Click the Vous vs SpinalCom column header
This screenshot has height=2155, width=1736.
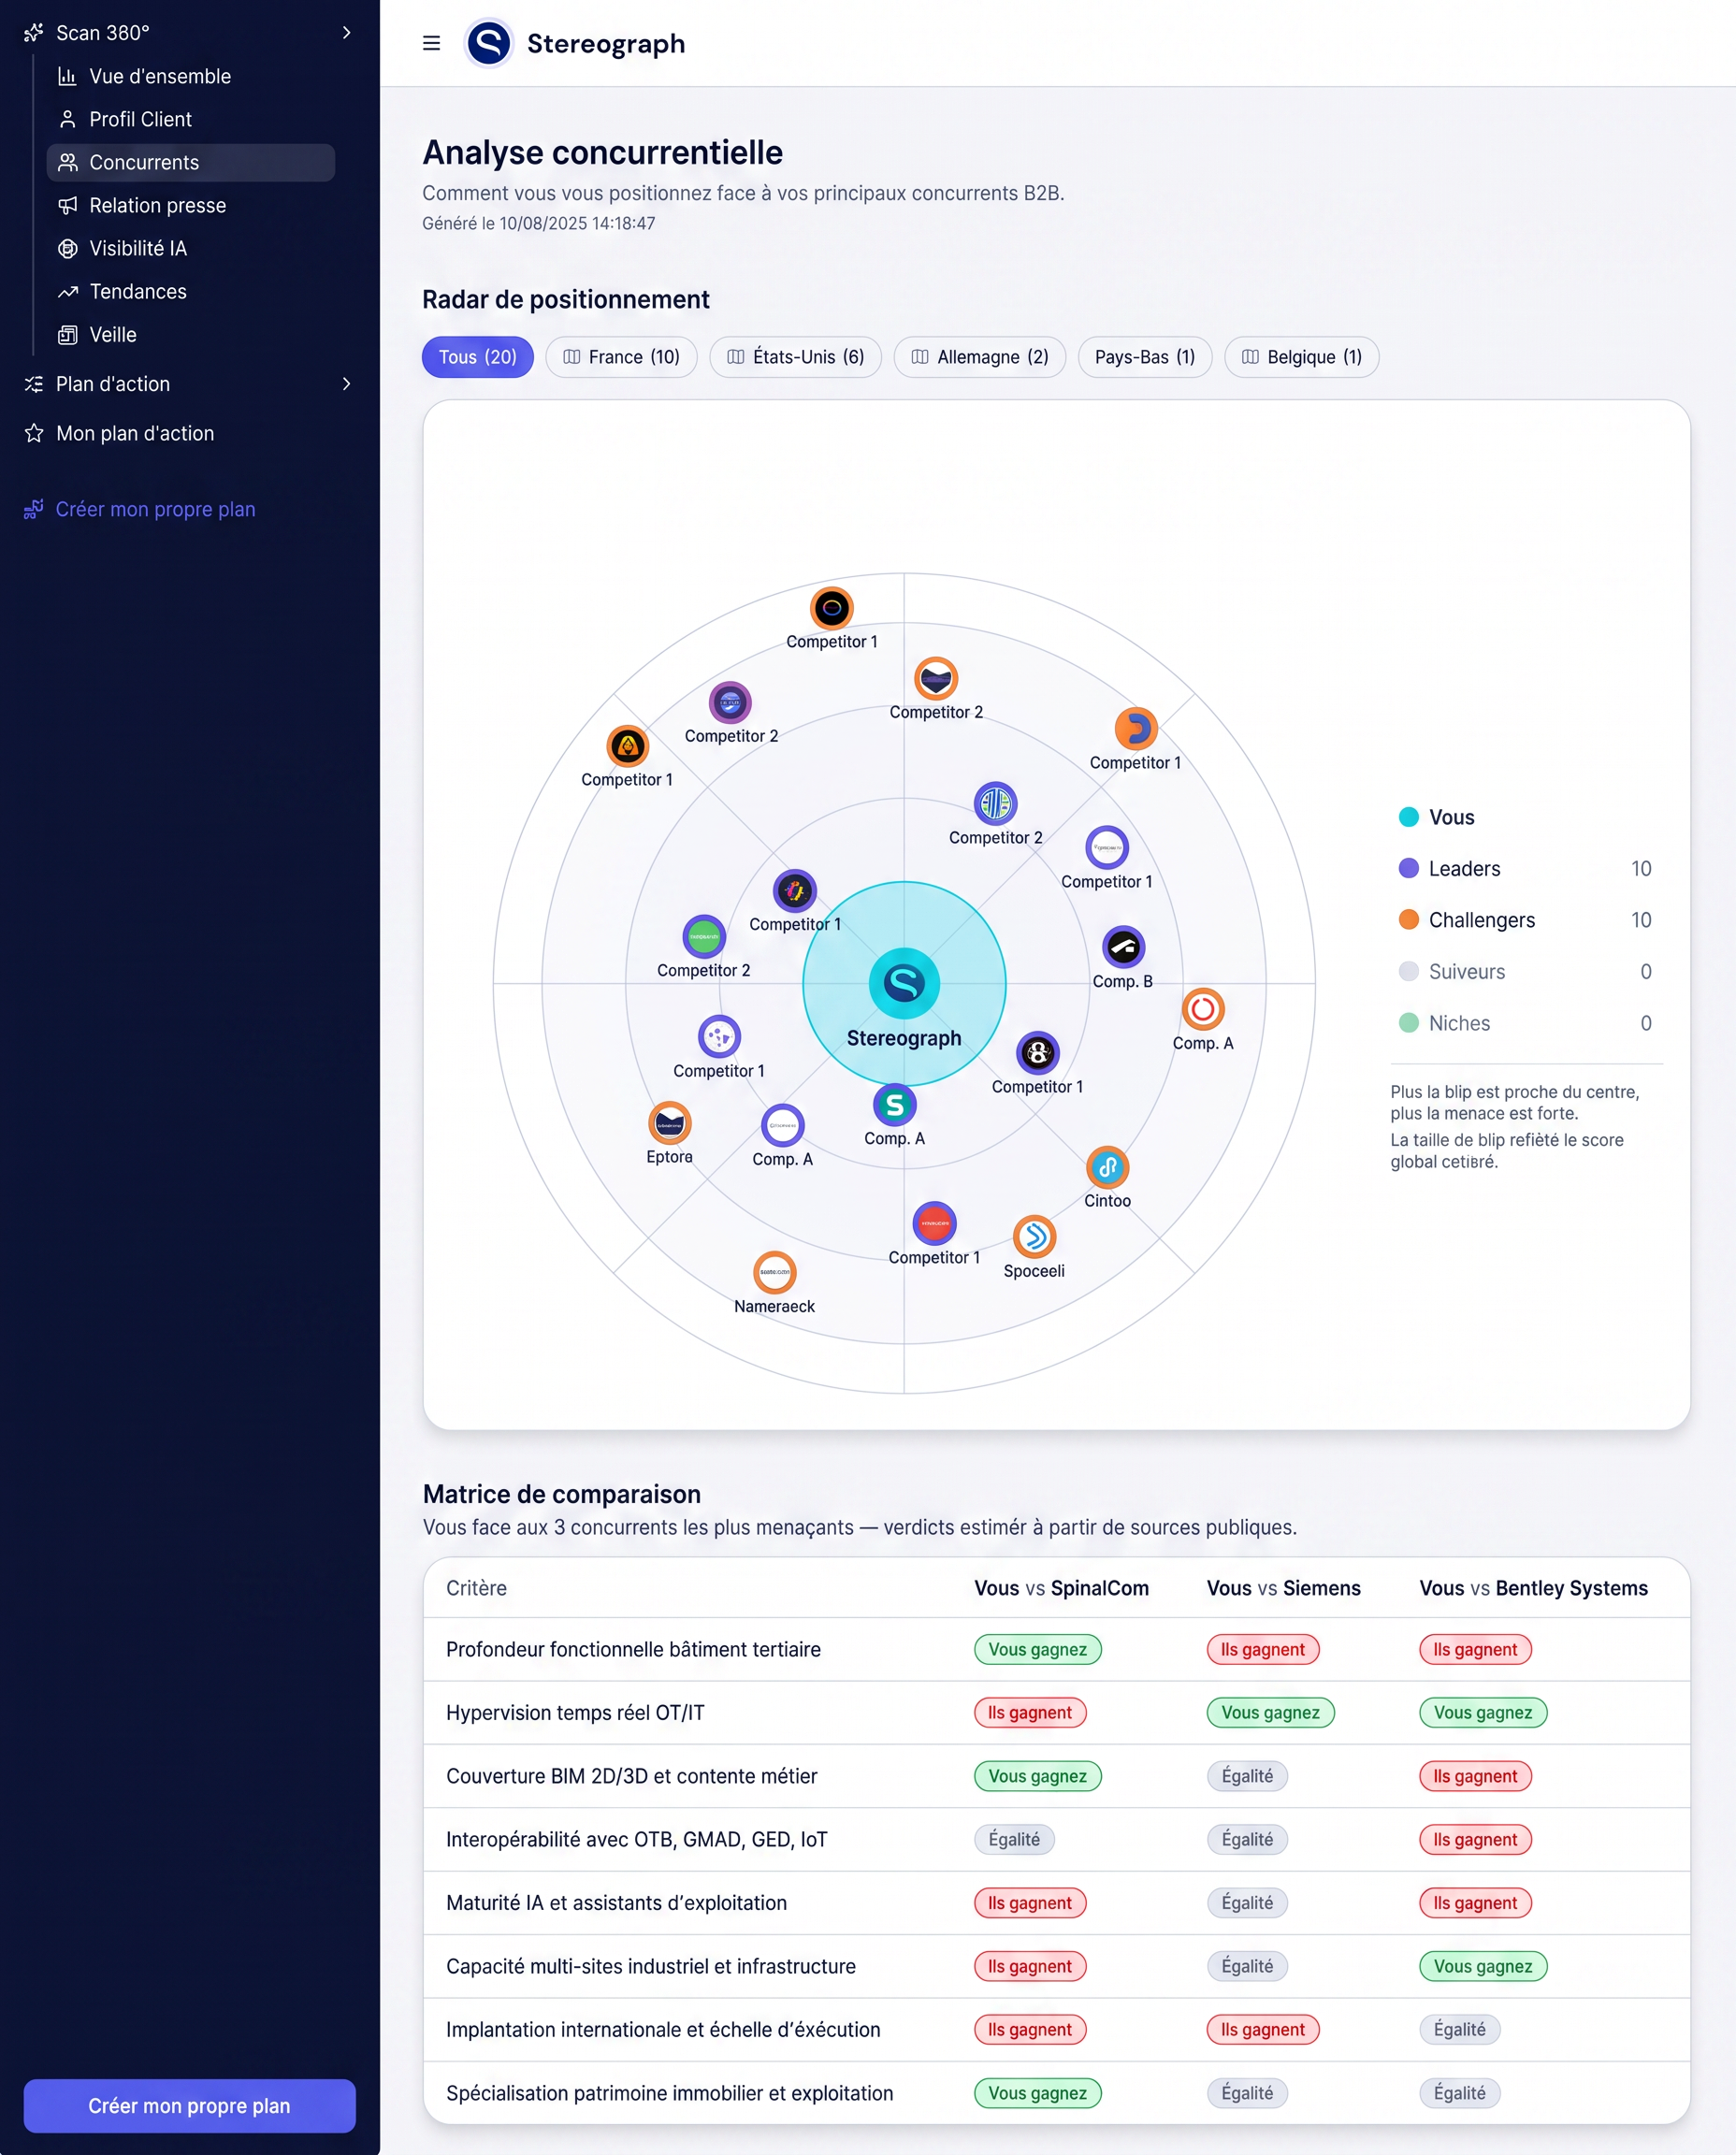[1061, 1588]
